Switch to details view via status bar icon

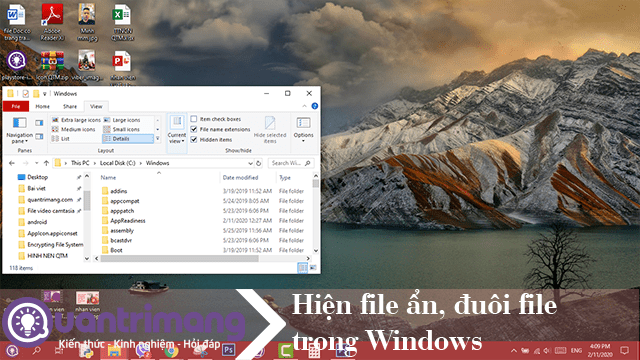pyautogui.click(x=302, y=268)
